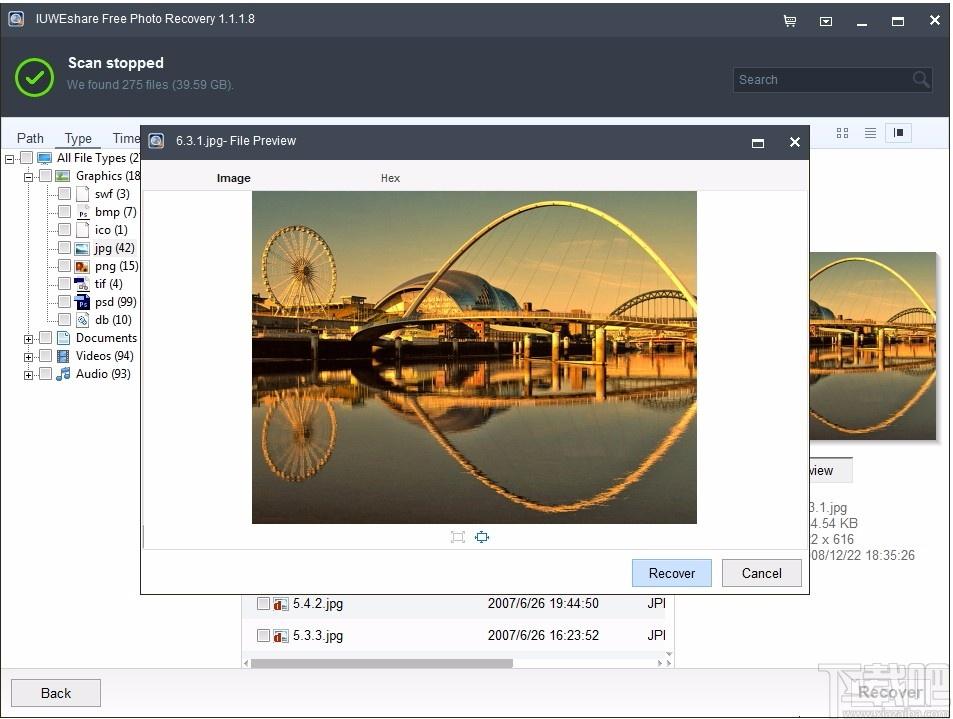This screenshot has height=719, width=953.
Task: Click the All File Types computer icon
Action: (x=44, y=159)
